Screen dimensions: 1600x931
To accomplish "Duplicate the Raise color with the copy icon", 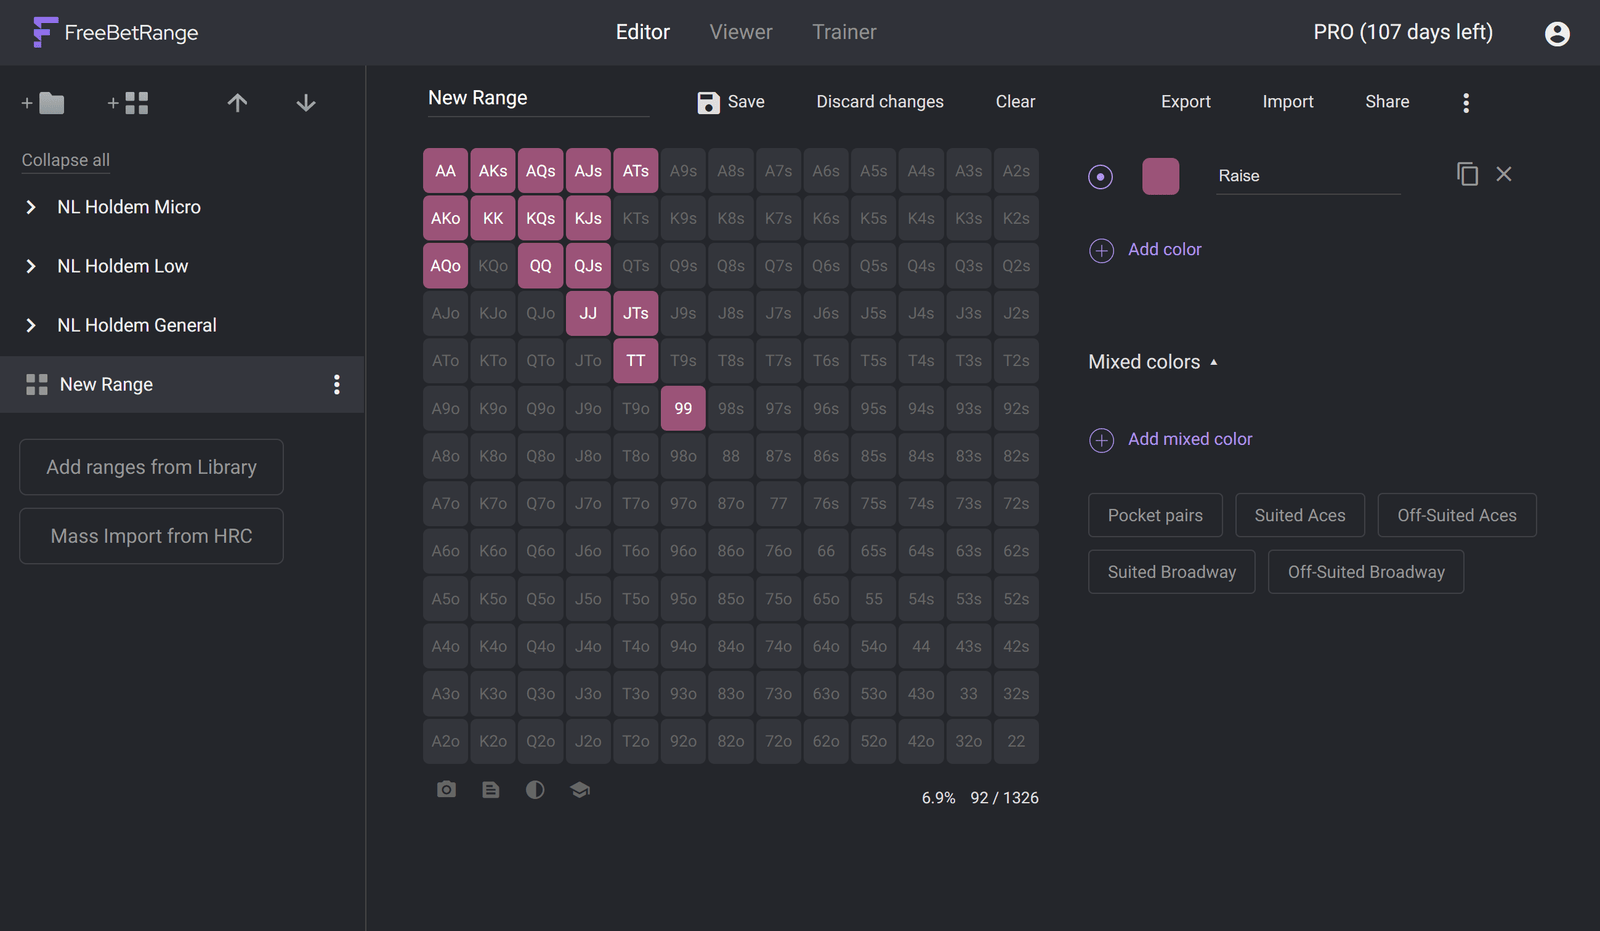I will click(1467, 175).
